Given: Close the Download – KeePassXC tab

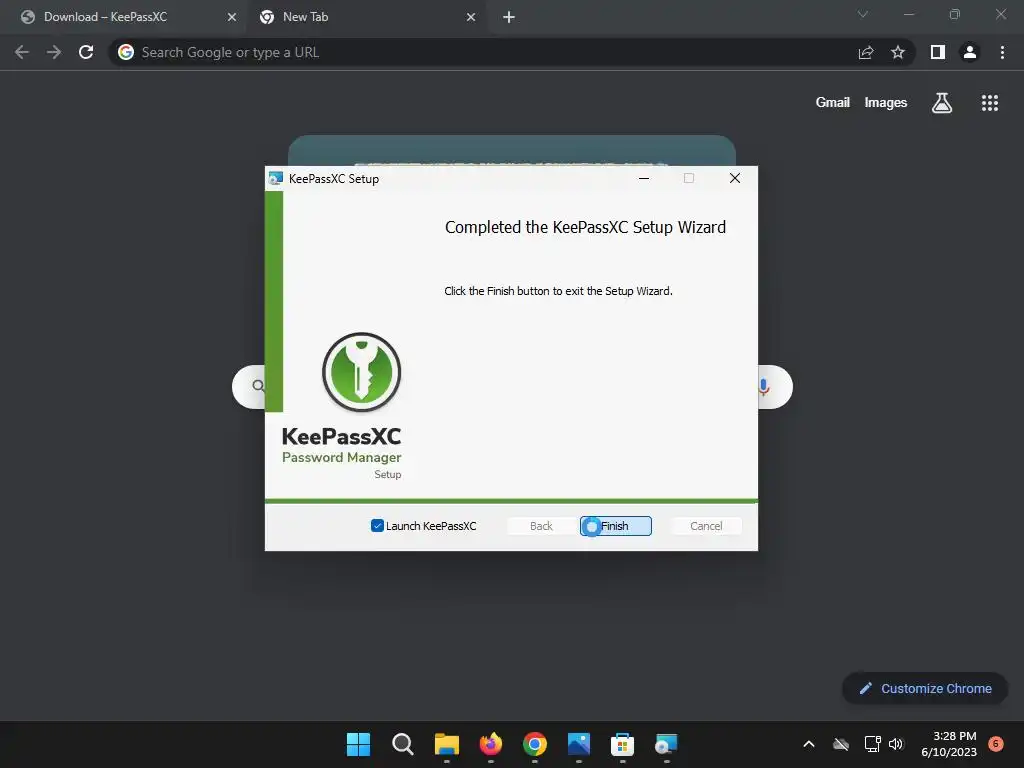Looking at the screenshot, I should click(232, 17).
